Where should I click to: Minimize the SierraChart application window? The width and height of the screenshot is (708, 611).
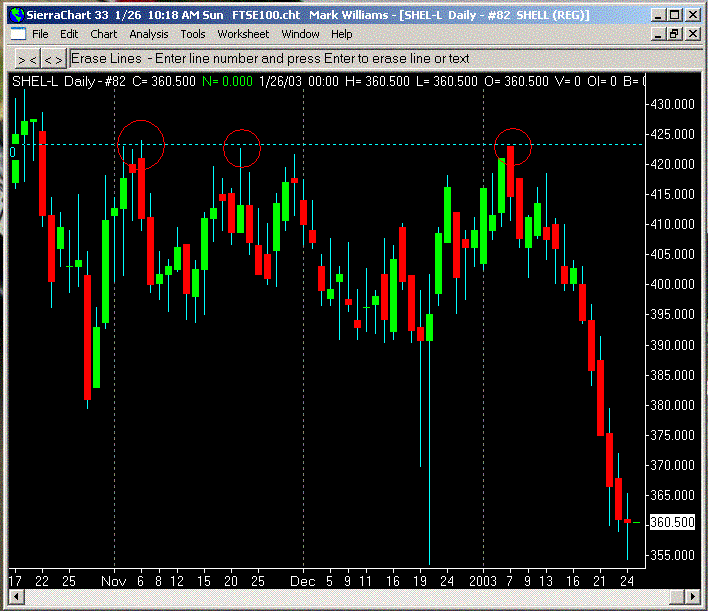coord(658,15)
